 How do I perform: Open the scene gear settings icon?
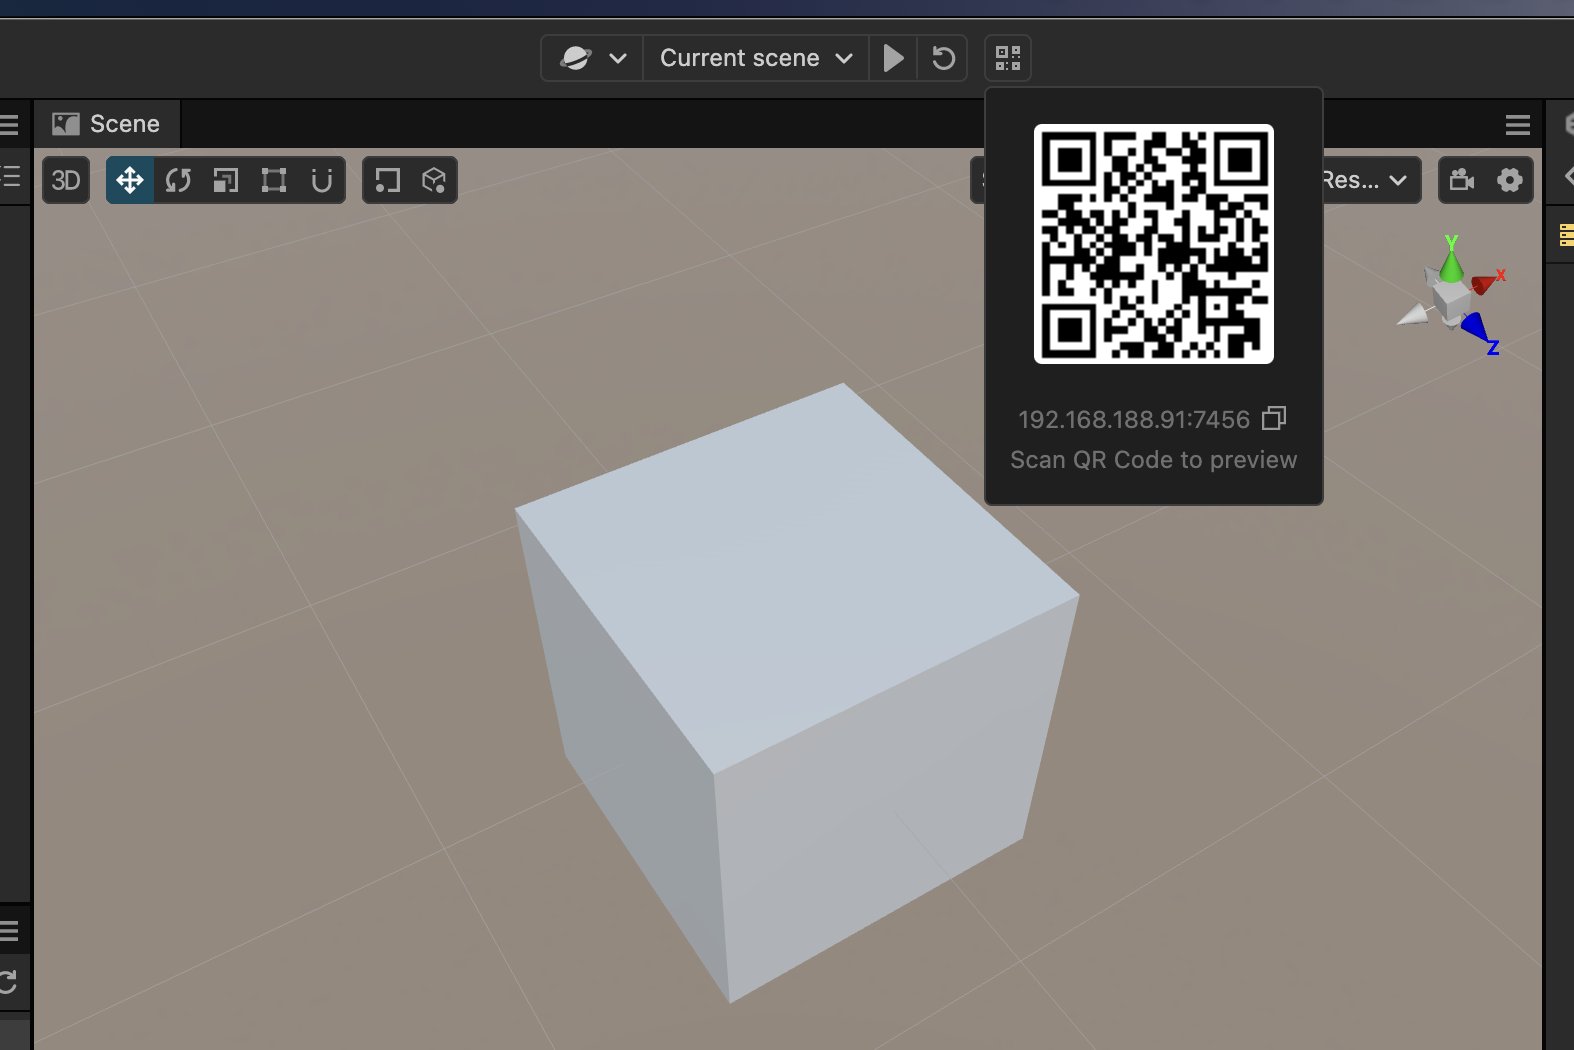(x=1510, y=180)
